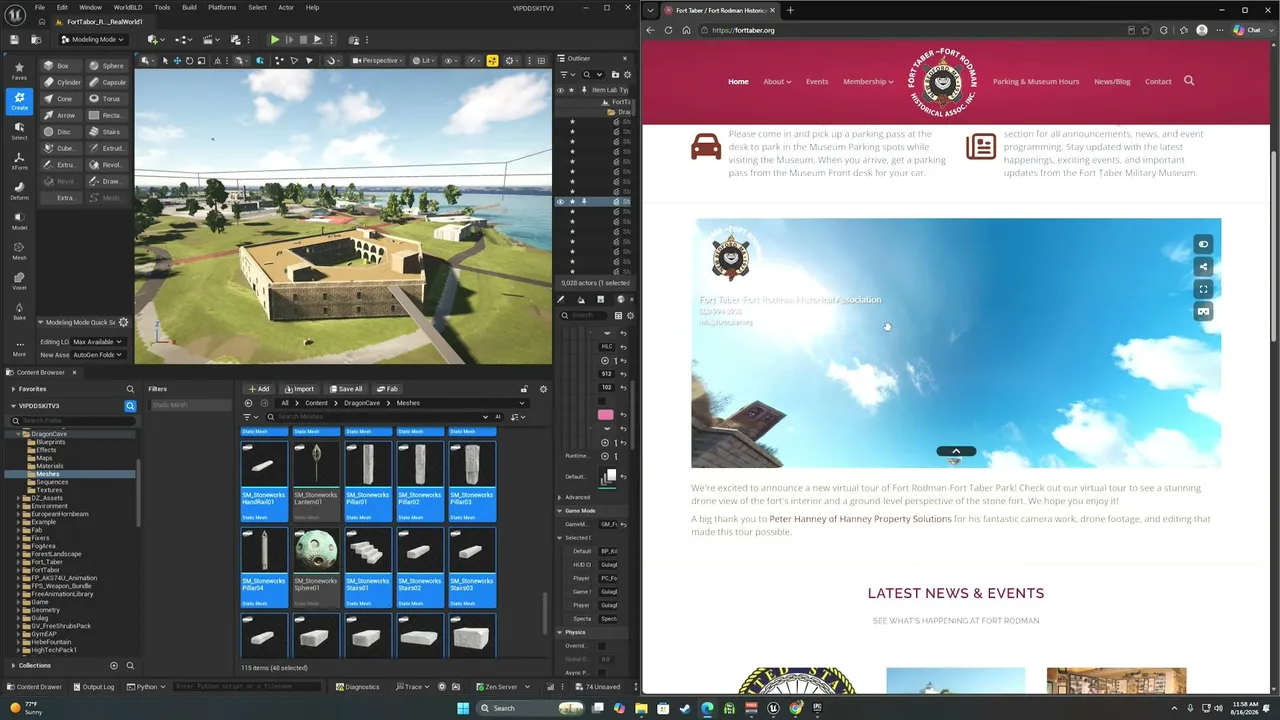The image size is (1280, 720).
Task: Open the File menu in Unreal Editor
Action: click(40, 7)
